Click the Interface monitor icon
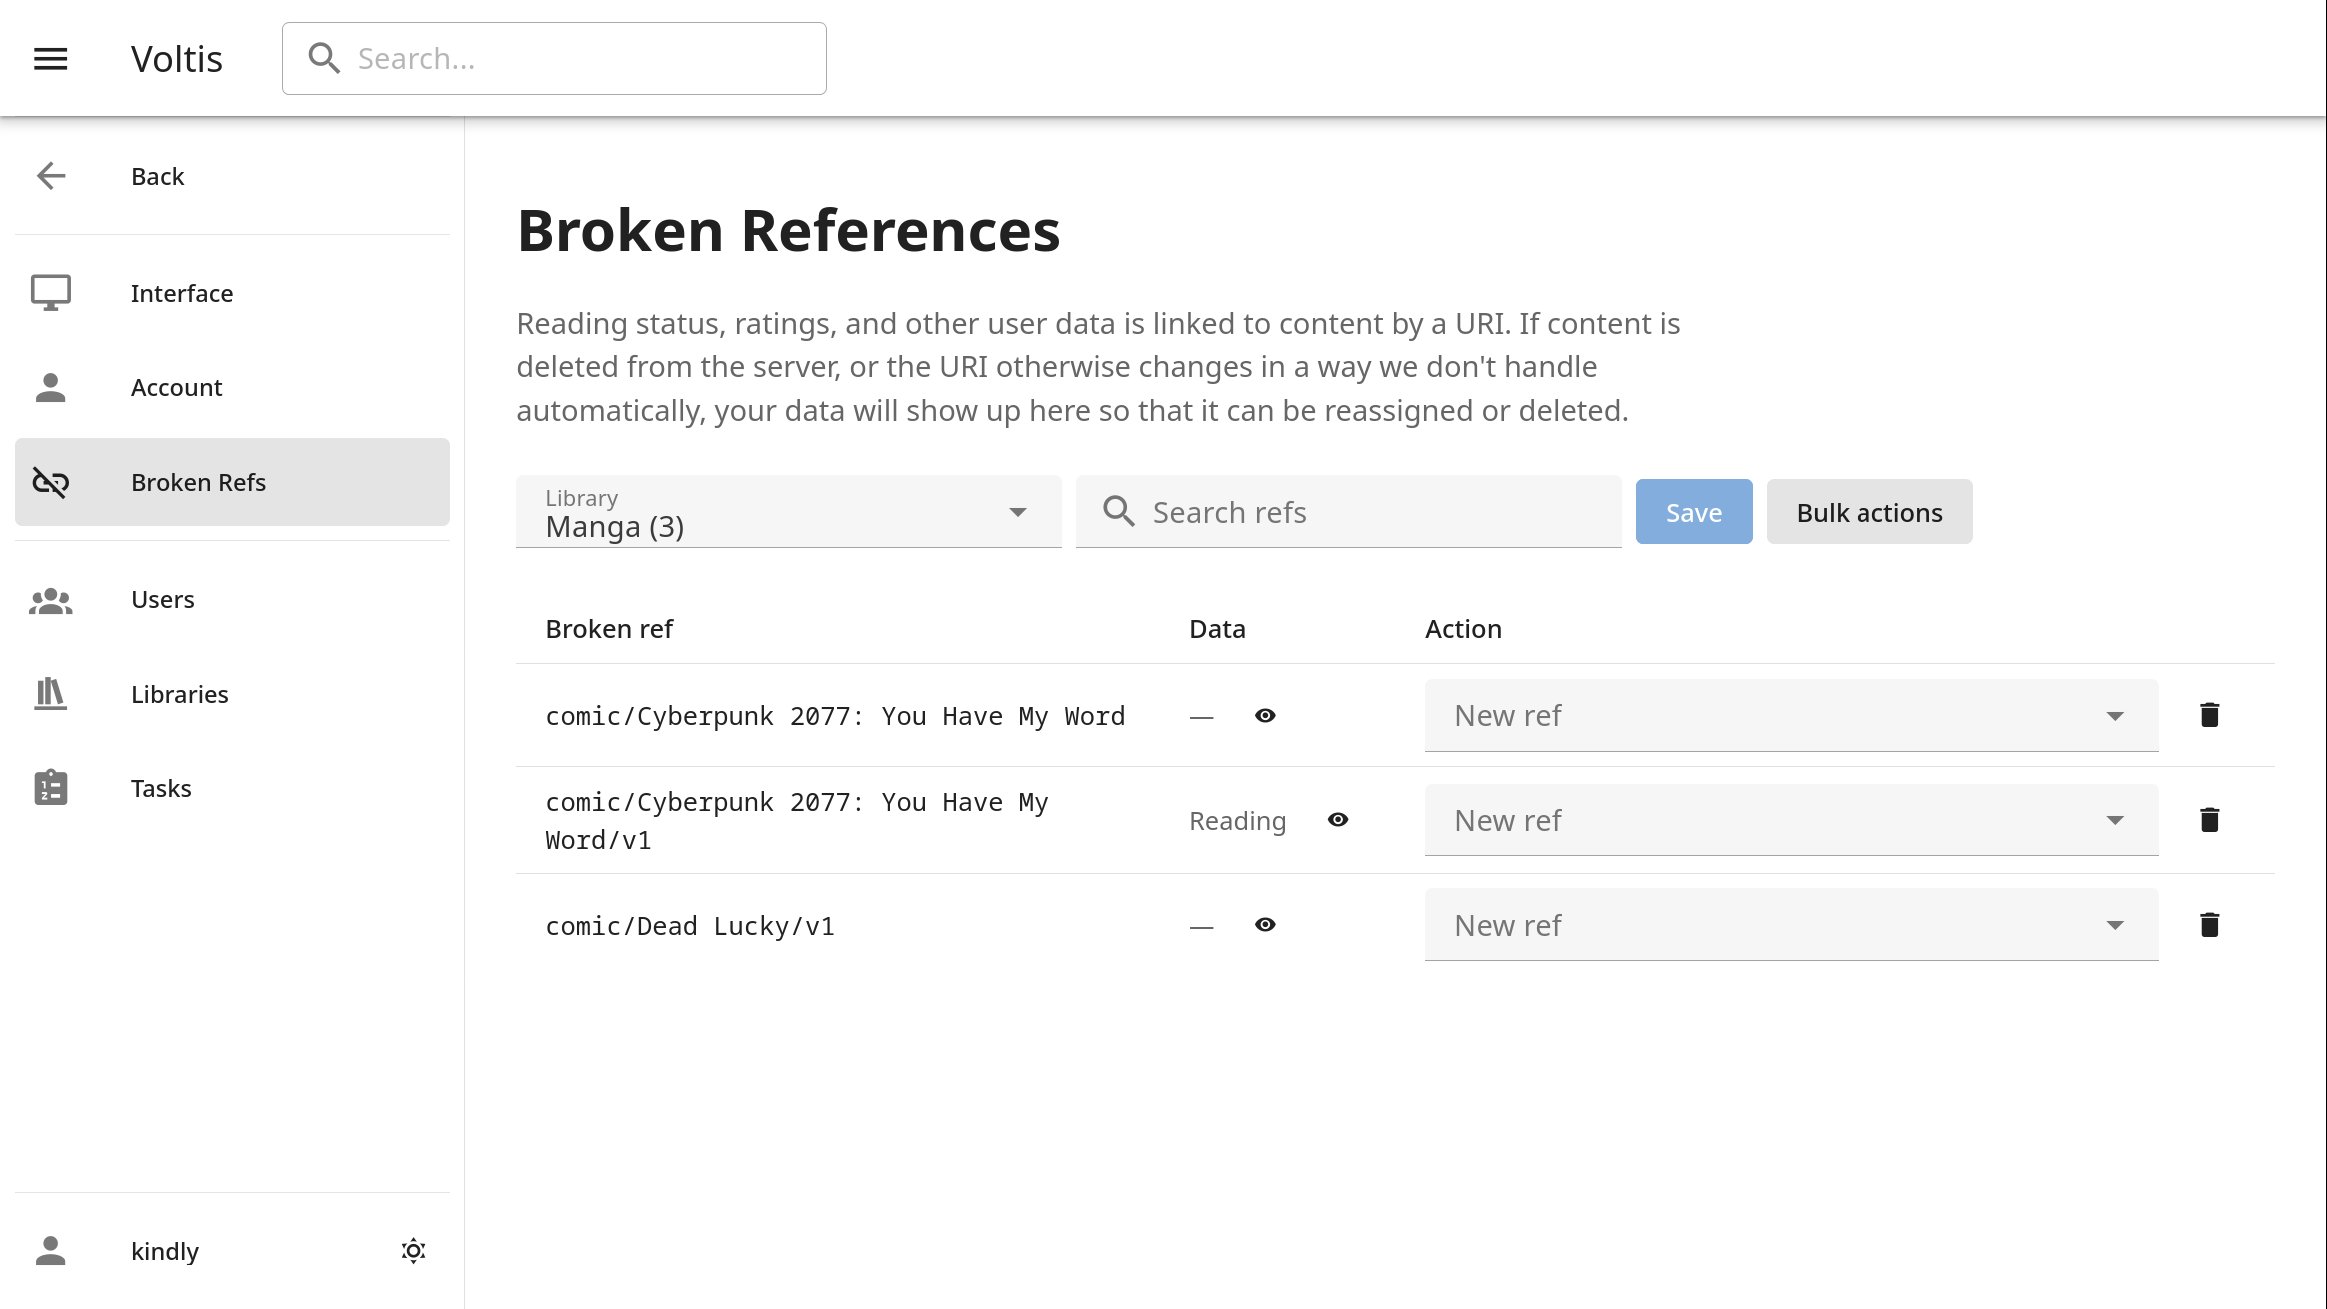 (x=50, y=292)
